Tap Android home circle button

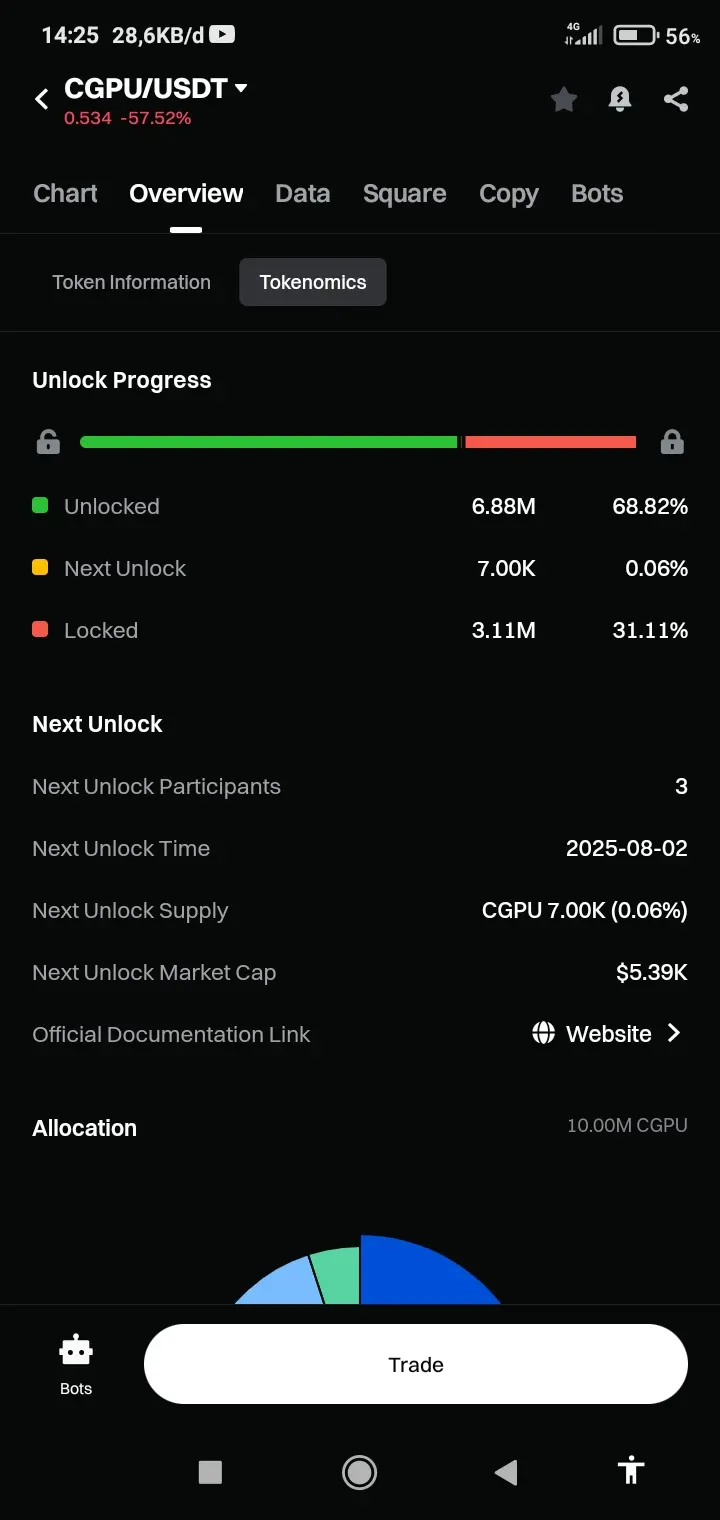click(359, 1471)
